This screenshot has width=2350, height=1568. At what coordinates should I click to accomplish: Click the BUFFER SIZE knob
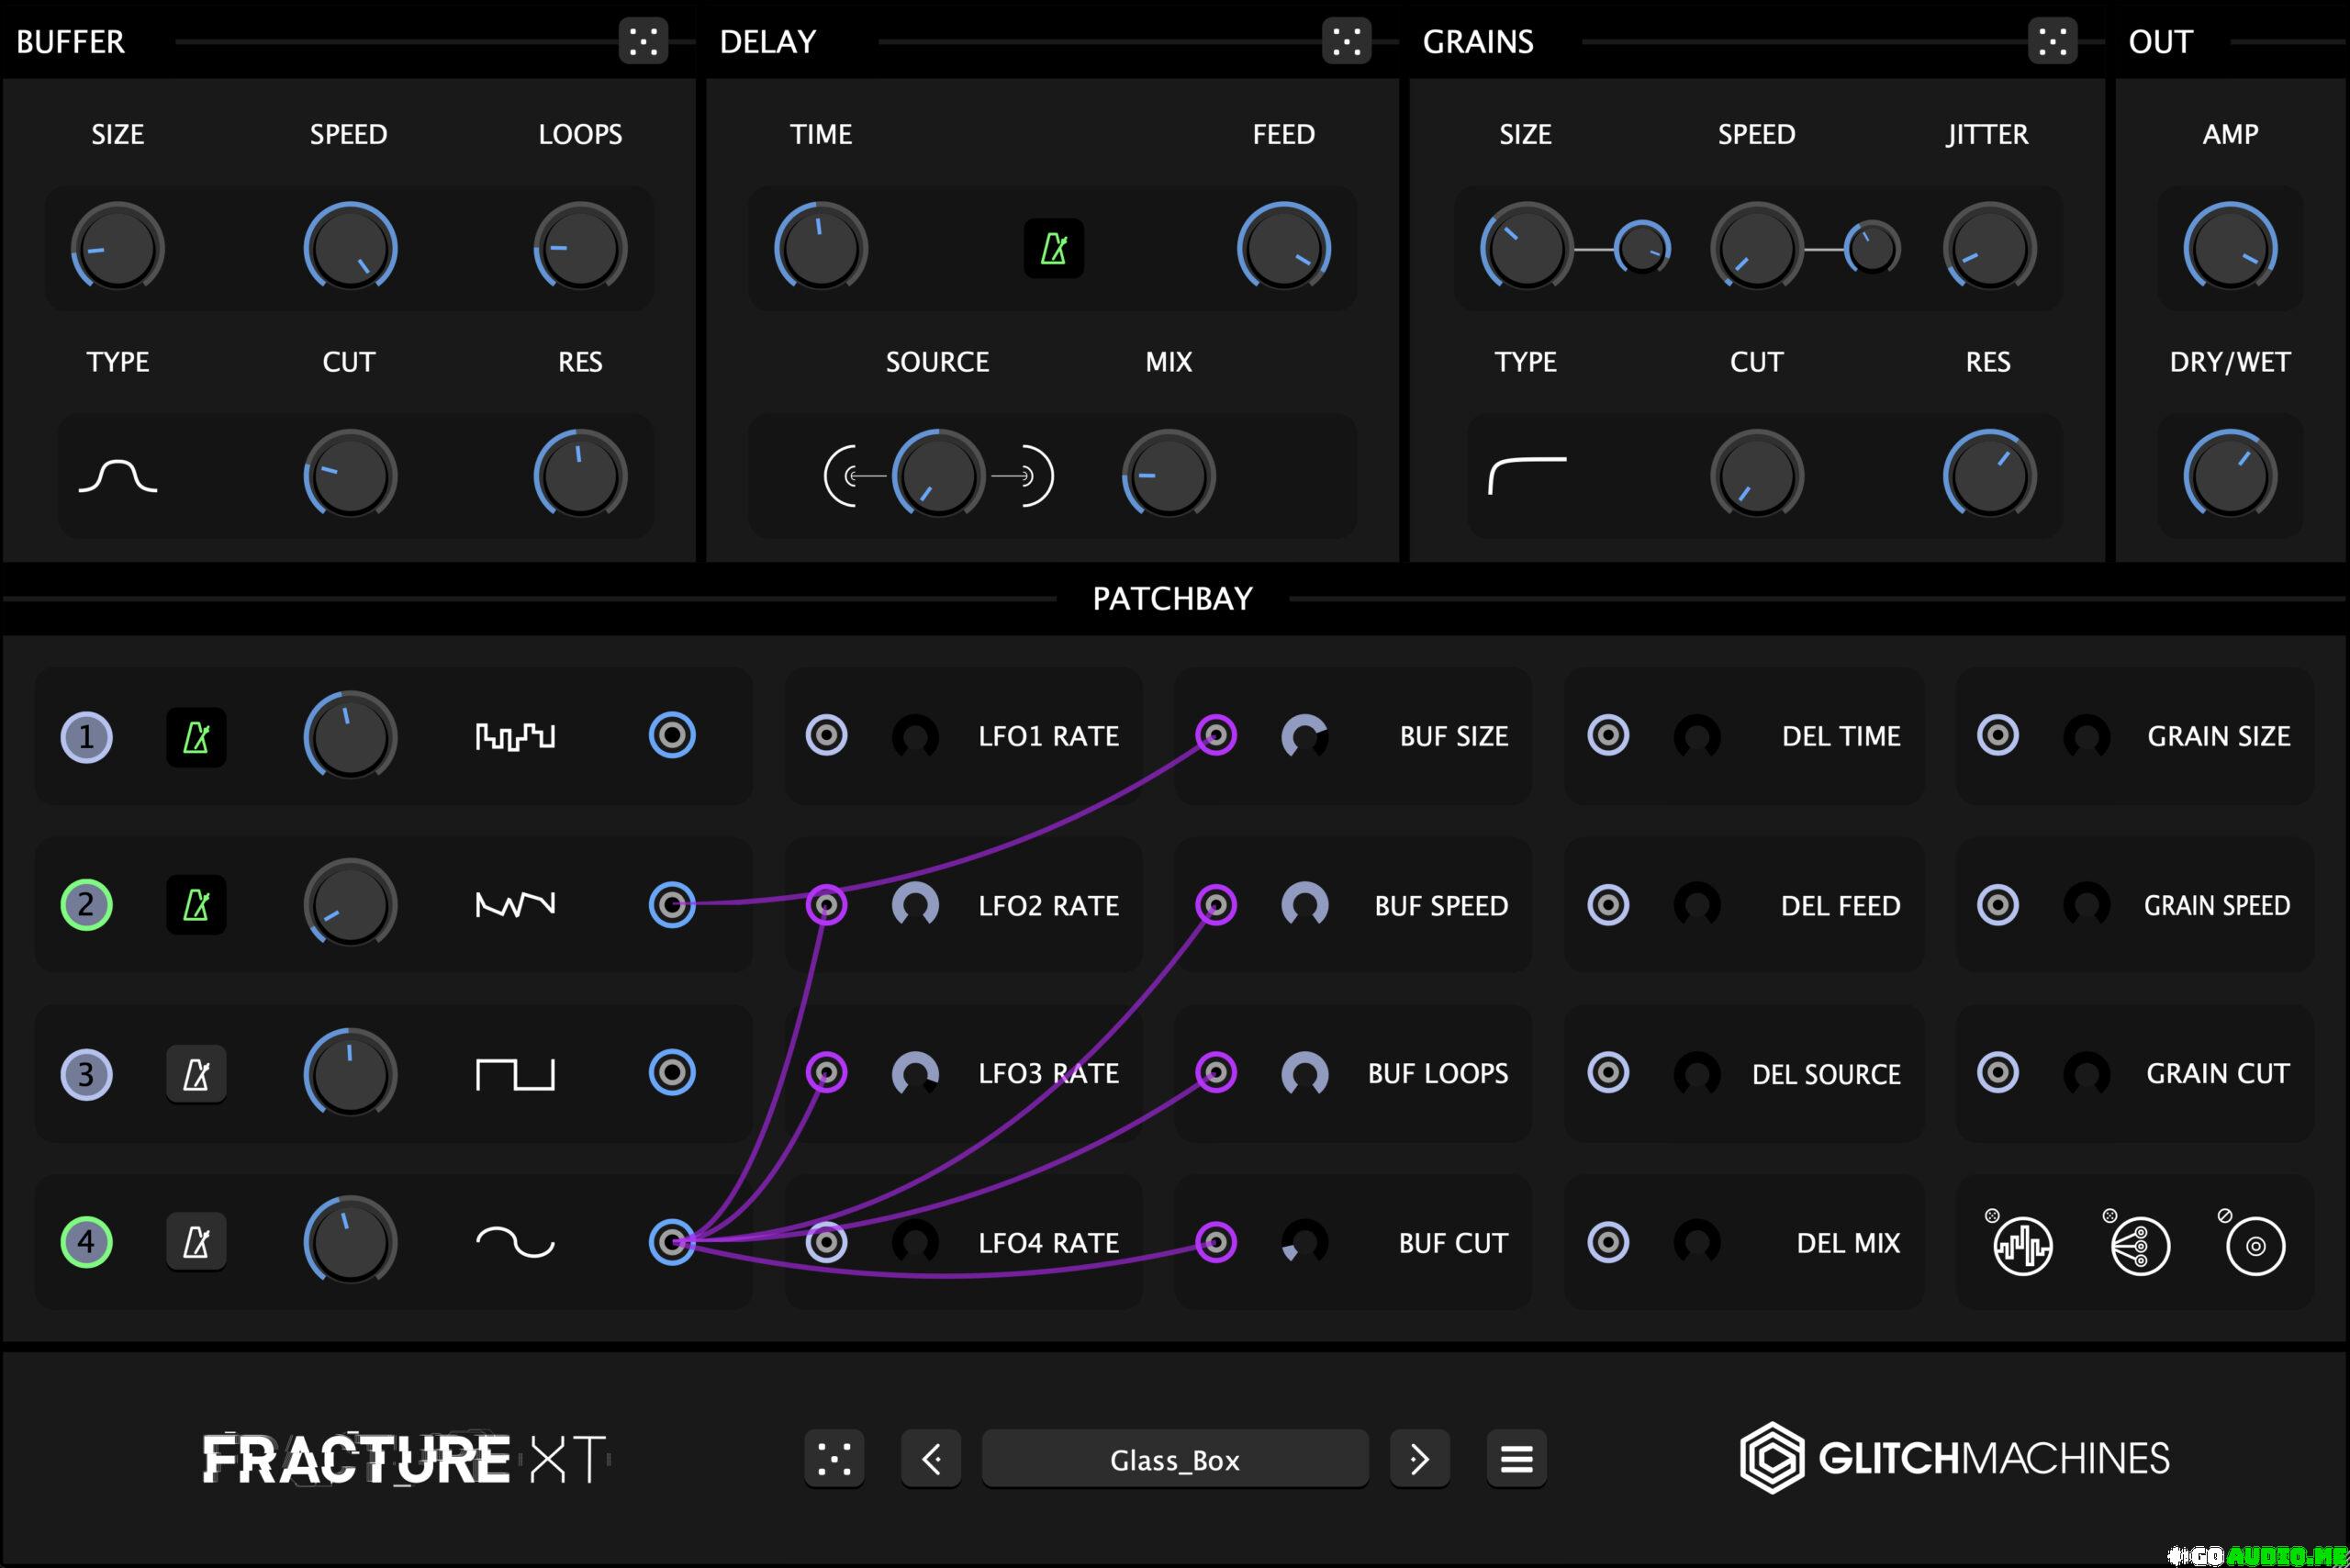pyautogui.click(x=118, y=247)
